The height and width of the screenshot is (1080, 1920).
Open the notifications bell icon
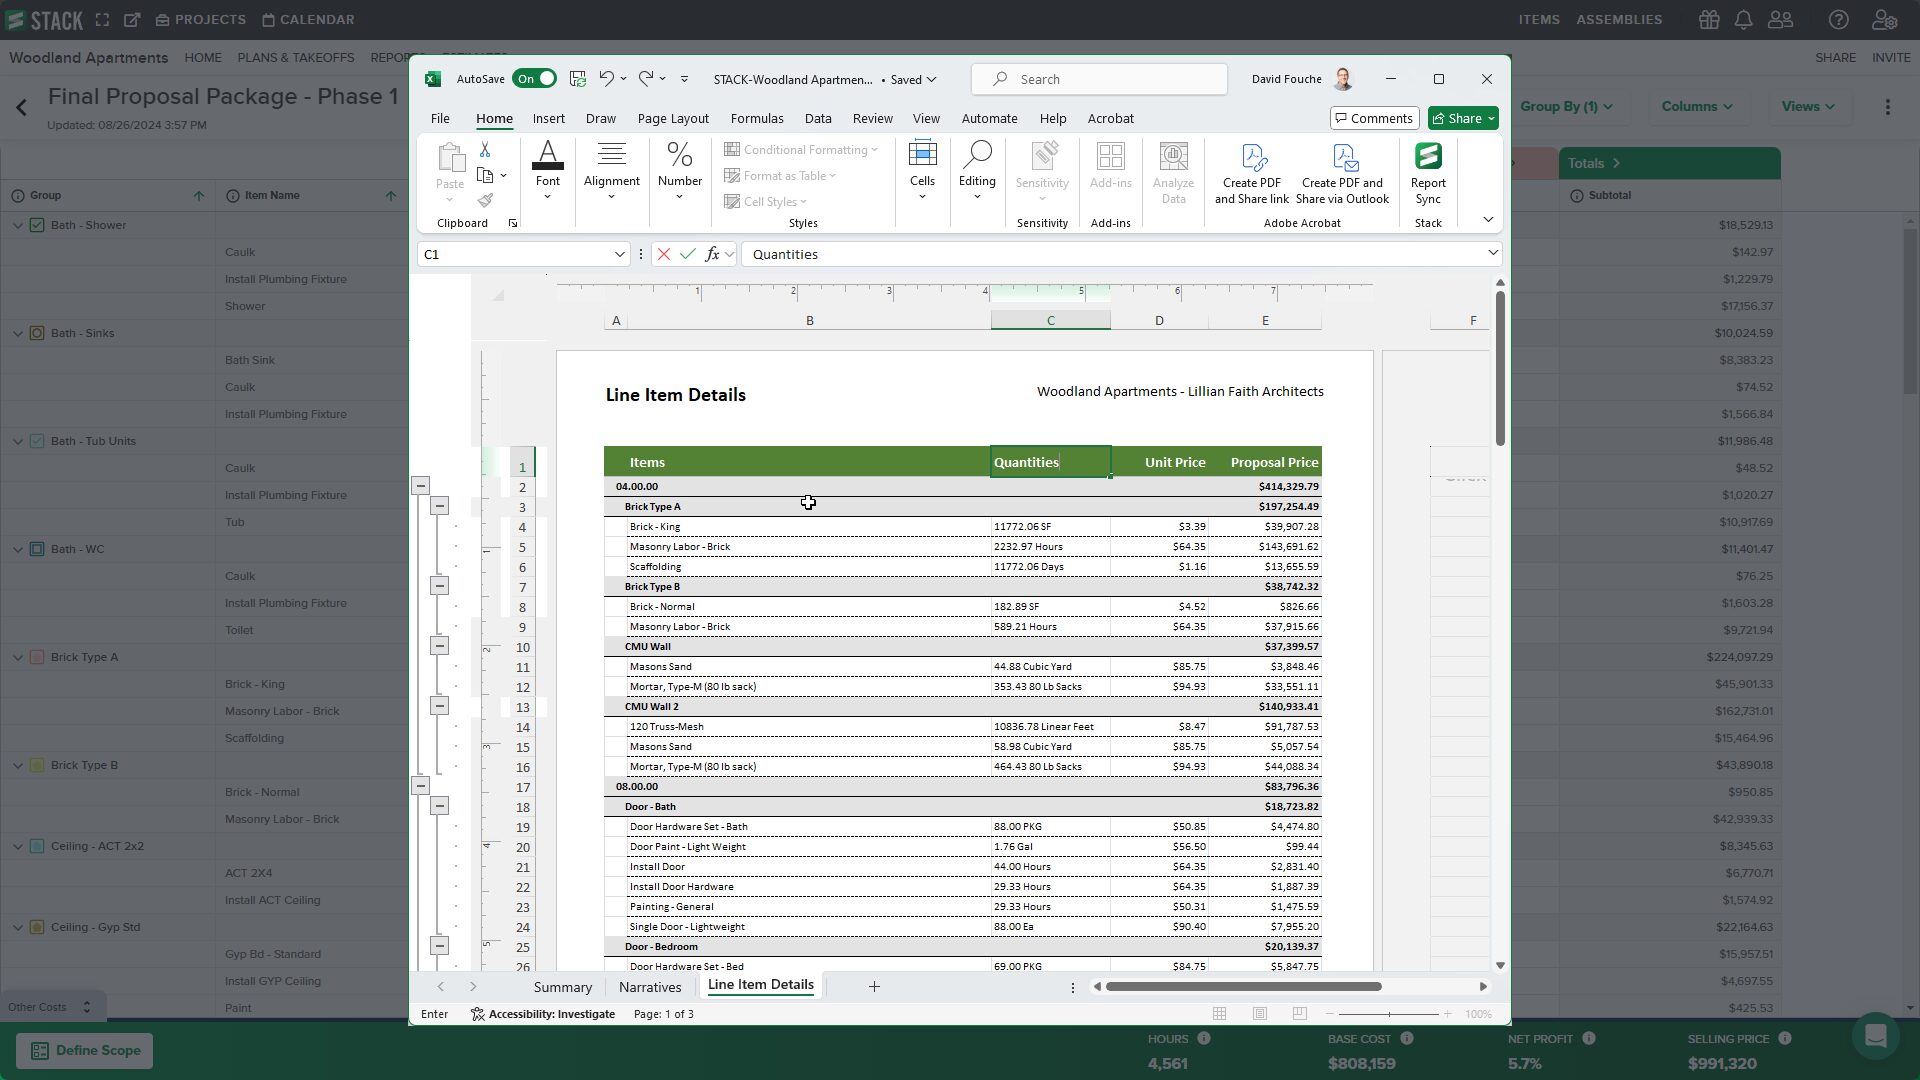coord(1744,19)
